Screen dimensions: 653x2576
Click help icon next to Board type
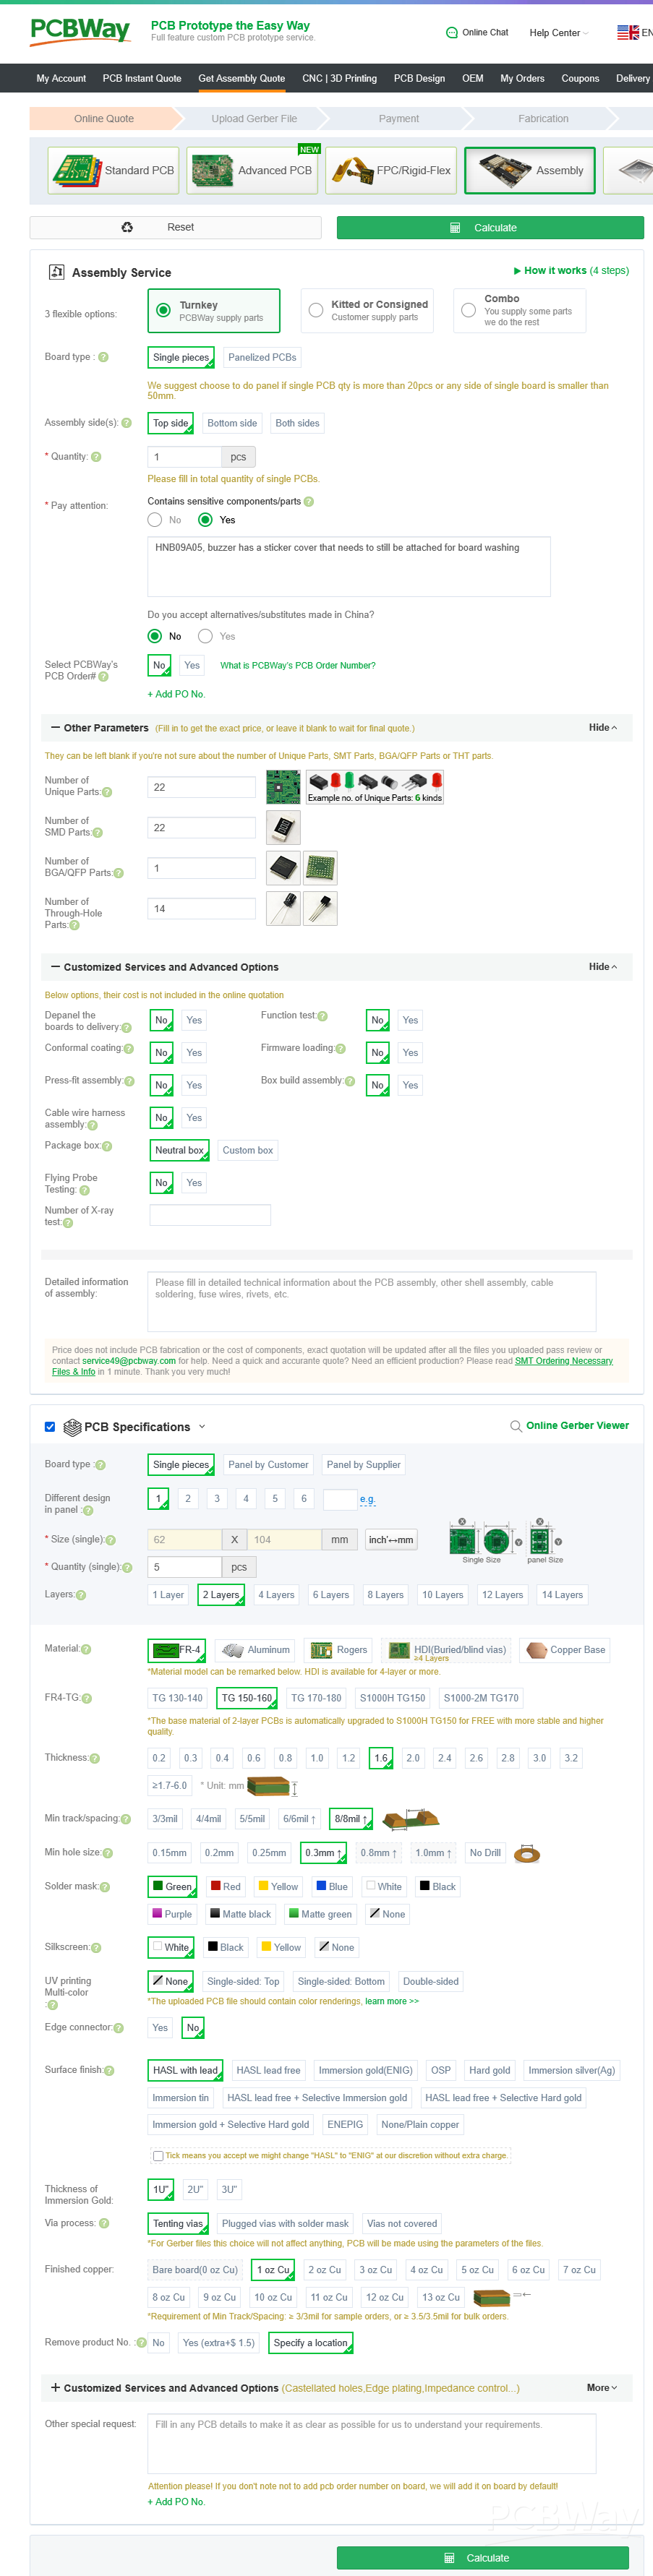[103, 357]
